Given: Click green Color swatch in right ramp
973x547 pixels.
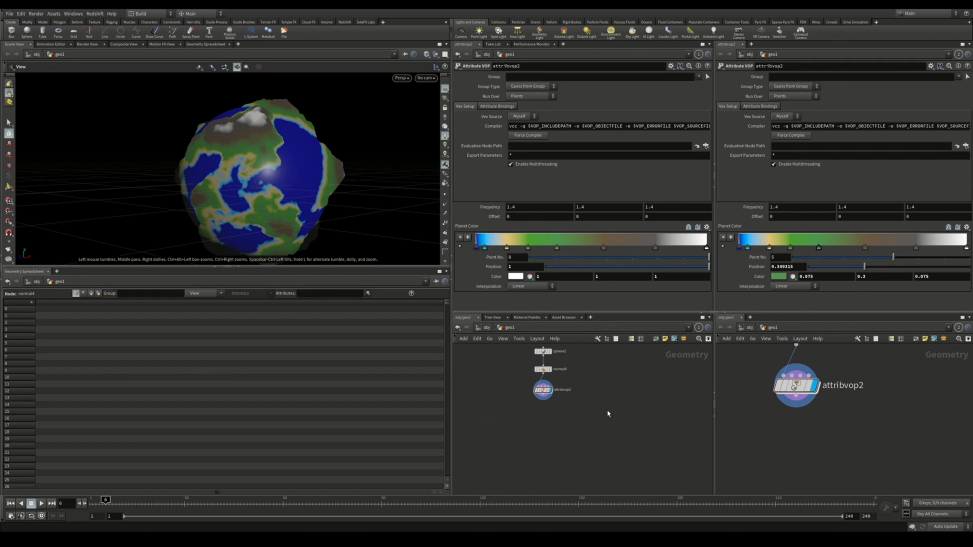Looking at the screenshot, I should click(779, 276).
